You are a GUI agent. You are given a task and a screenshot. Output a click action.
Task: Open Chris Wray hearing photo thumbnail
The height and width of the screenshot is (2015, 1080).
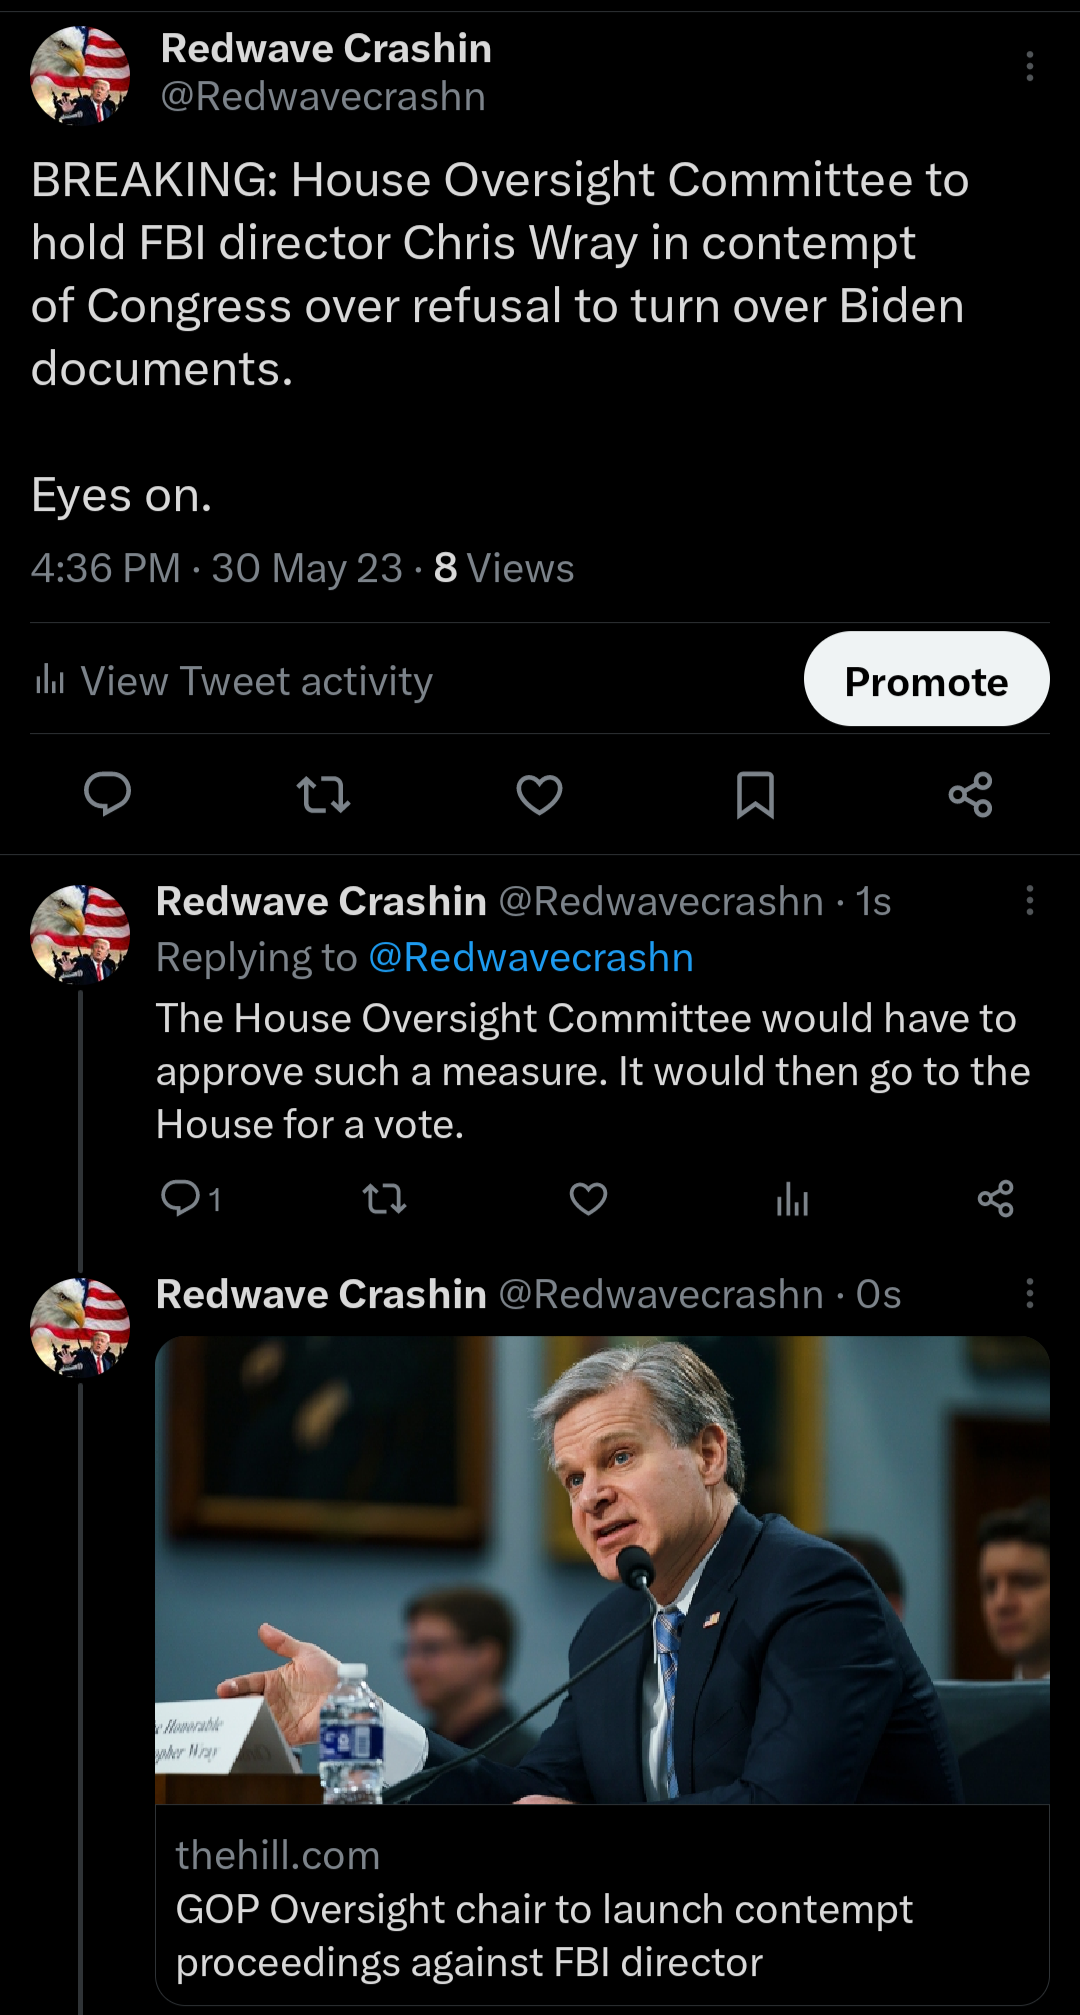click(x=602, y=1570)
